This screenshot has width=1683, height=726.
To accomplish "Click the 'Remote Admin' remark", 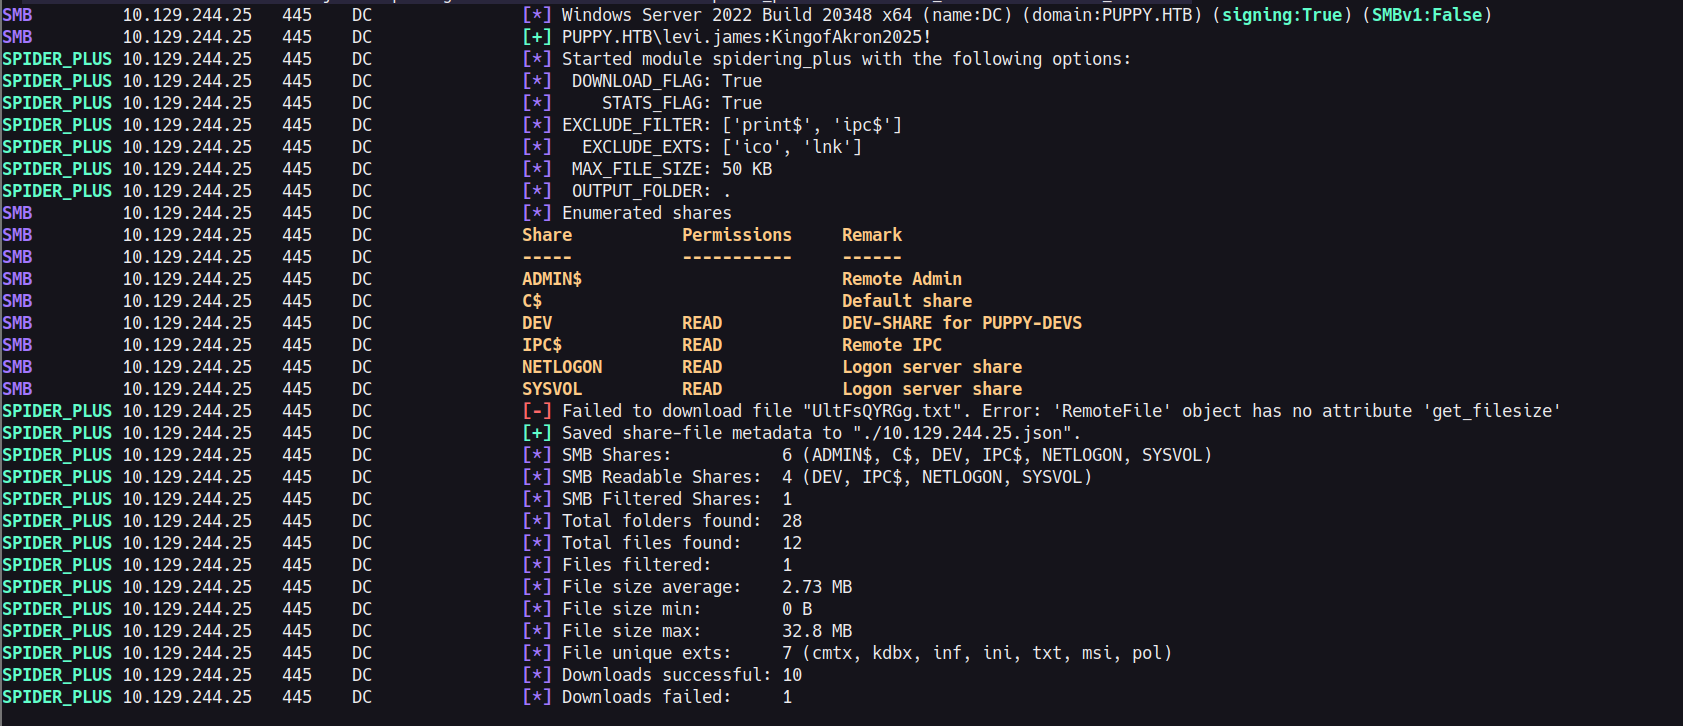I will tap(902, 279).
